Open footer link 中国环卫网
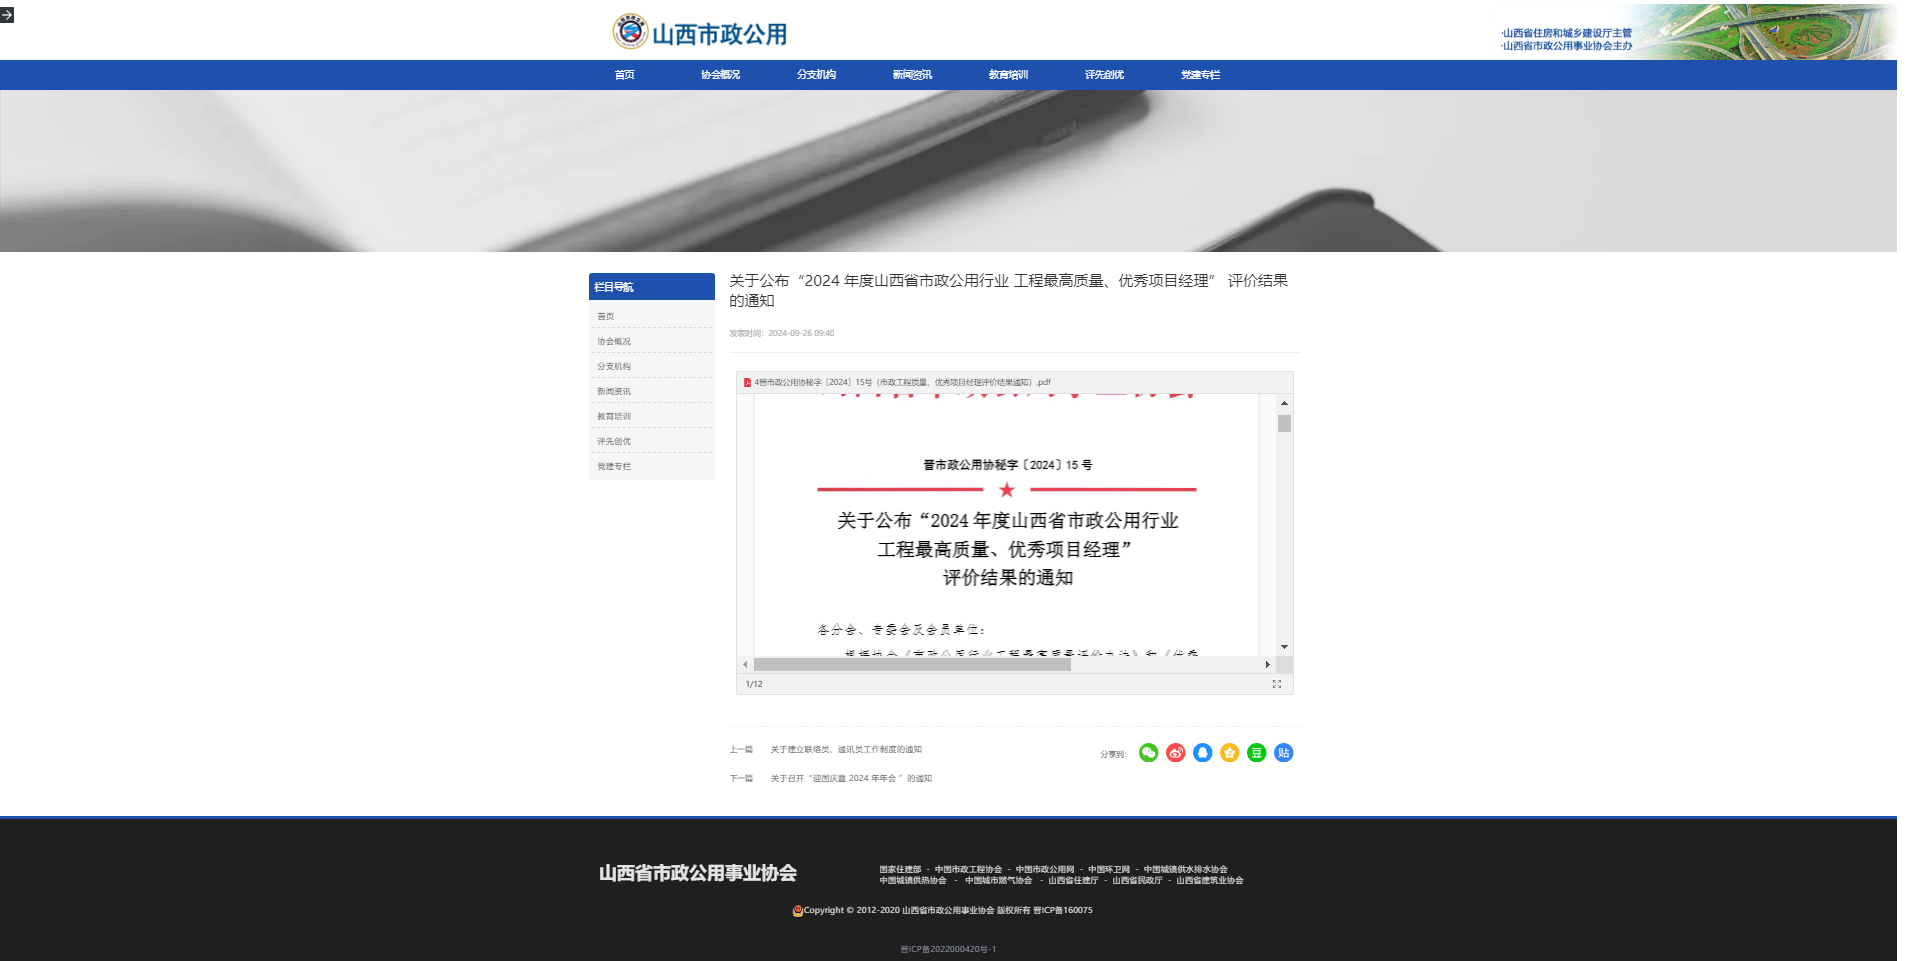This screenshot has width=1914, height=961. tap(1109, 869)
